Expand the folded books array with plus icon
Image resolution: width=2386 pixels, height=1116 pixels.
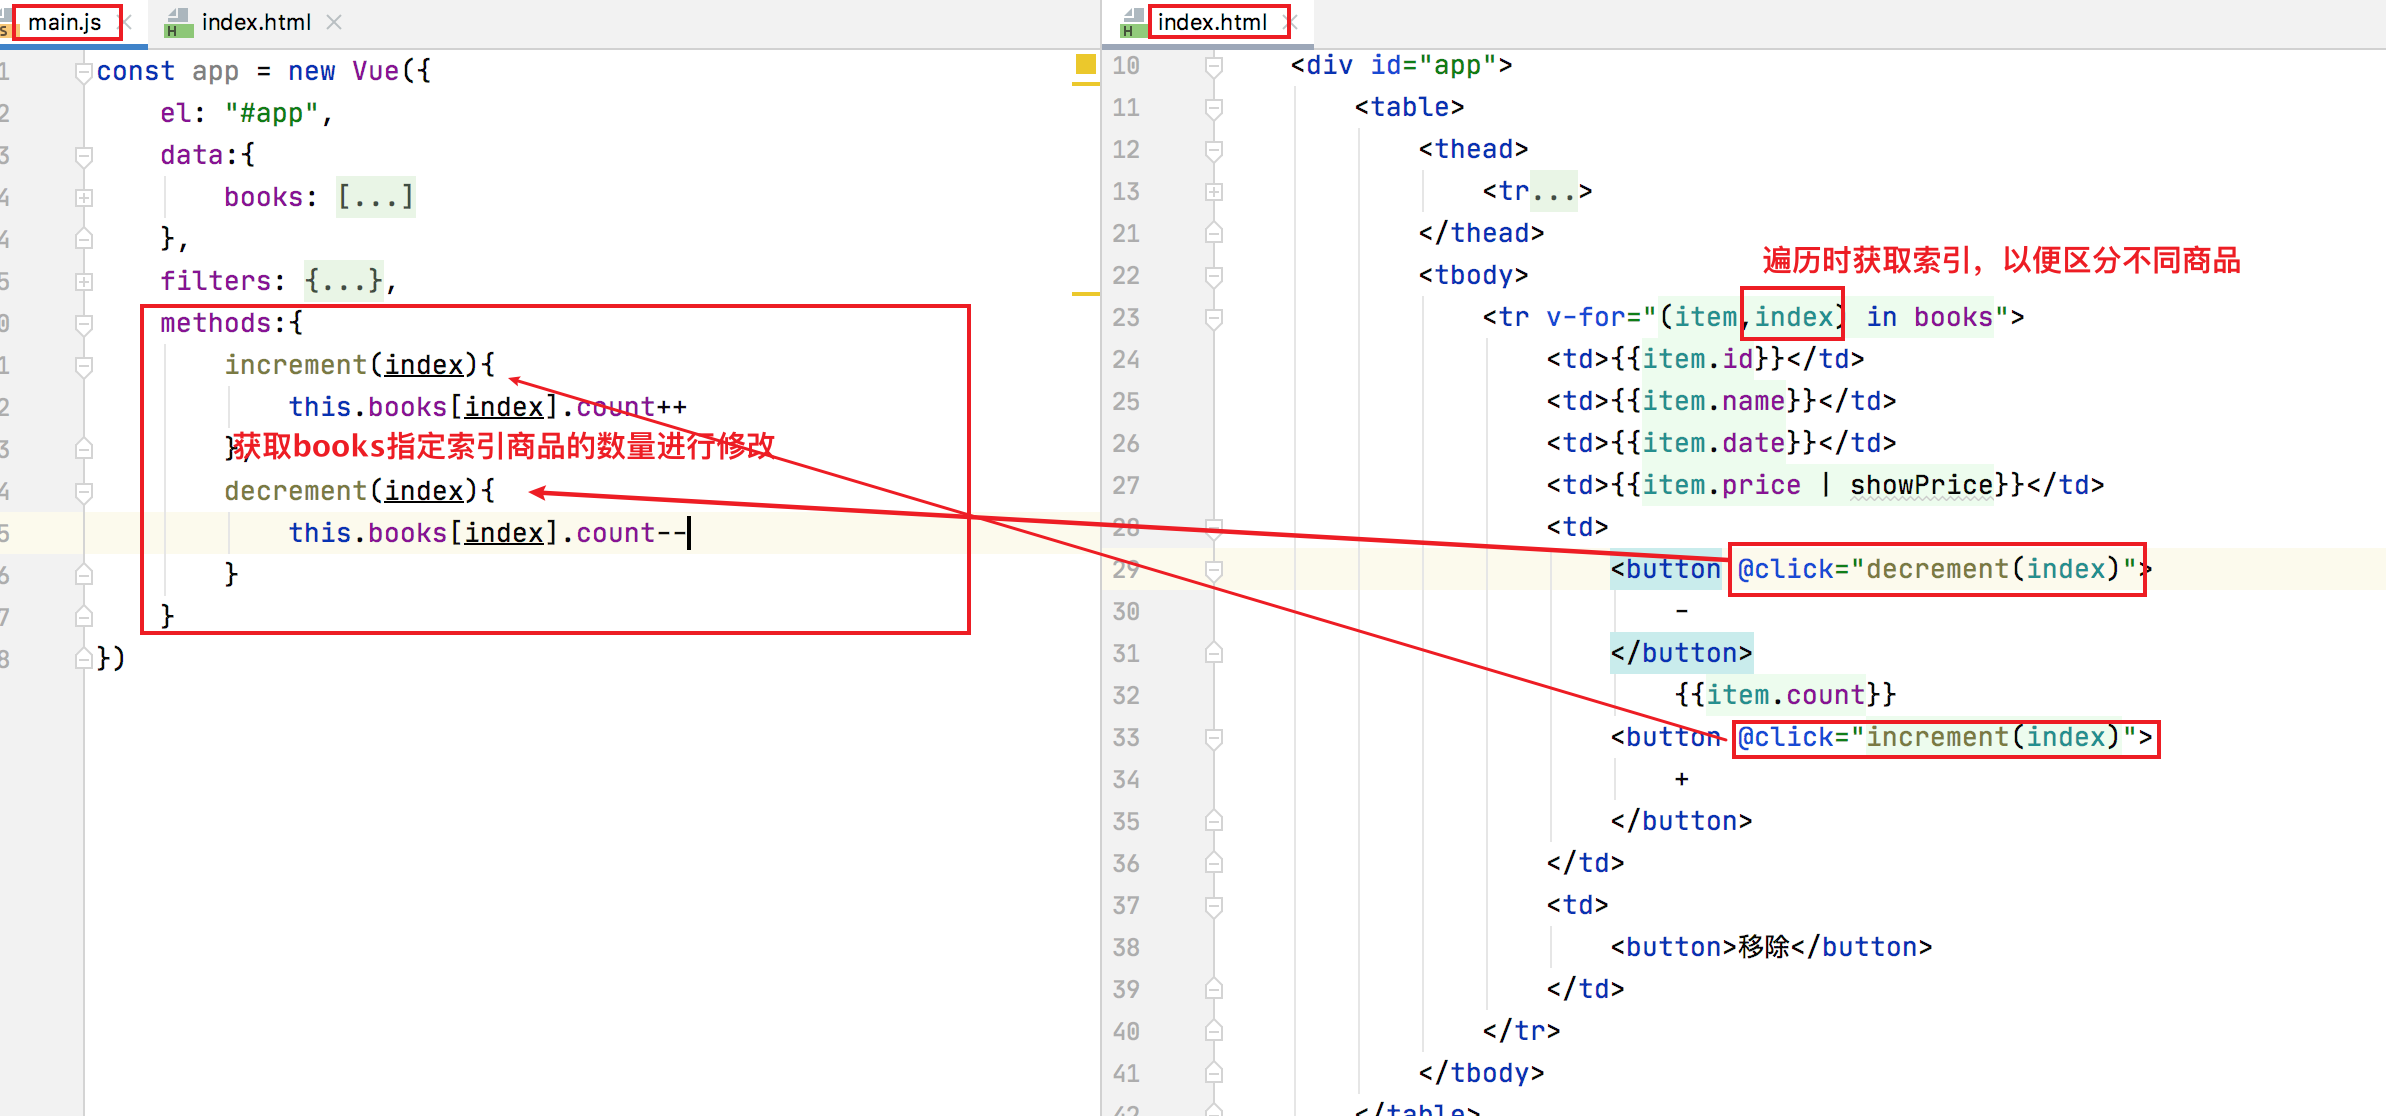point(84,197)
